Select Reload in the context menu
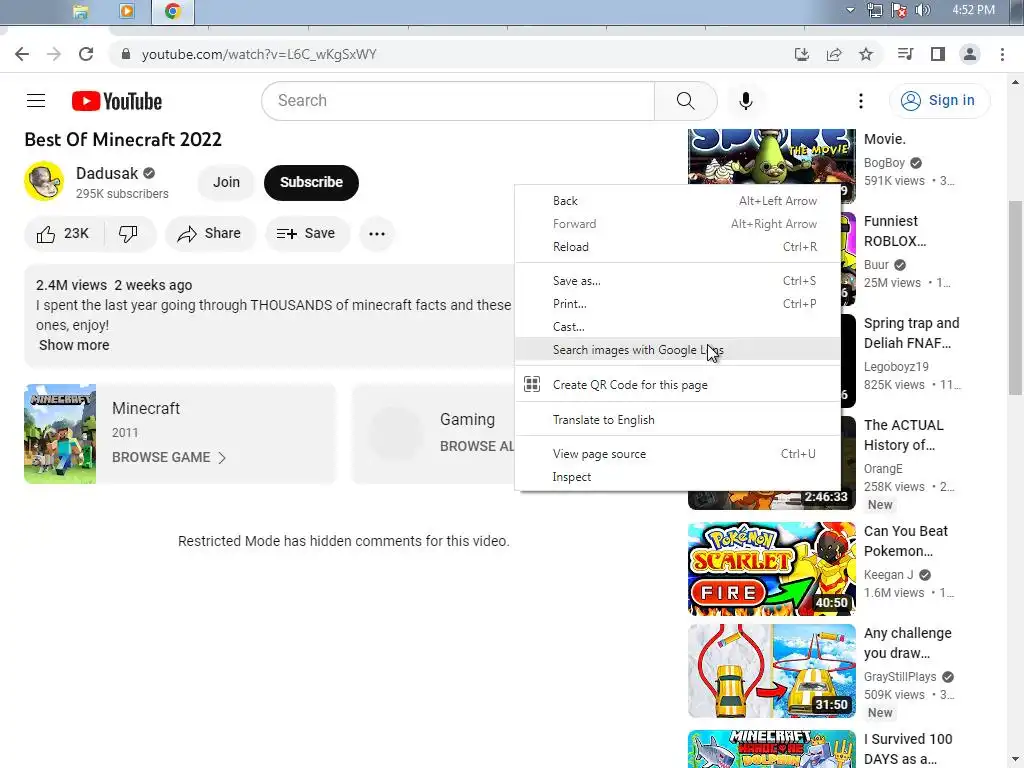This screenshot has width=1024, height=768. (x=677, y=247)
